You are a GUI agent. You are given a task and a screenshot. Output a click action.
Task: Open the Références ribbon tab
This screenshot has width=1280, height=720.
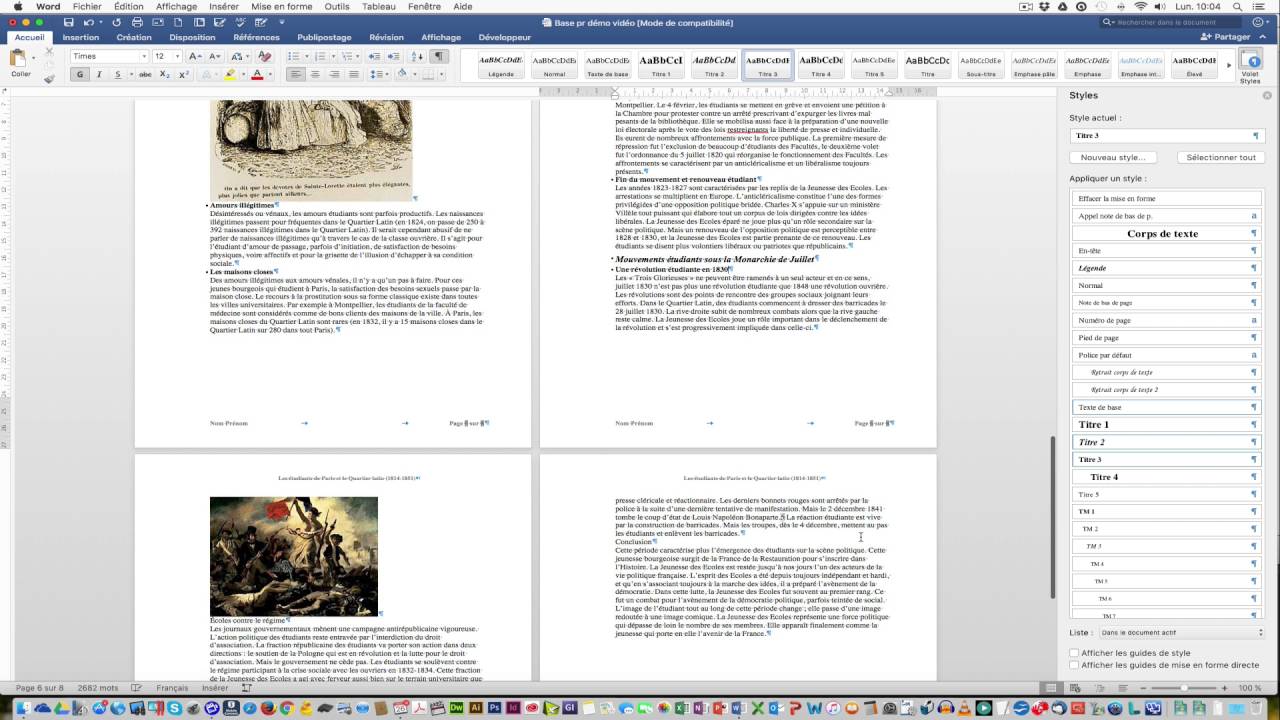[256, 37]
